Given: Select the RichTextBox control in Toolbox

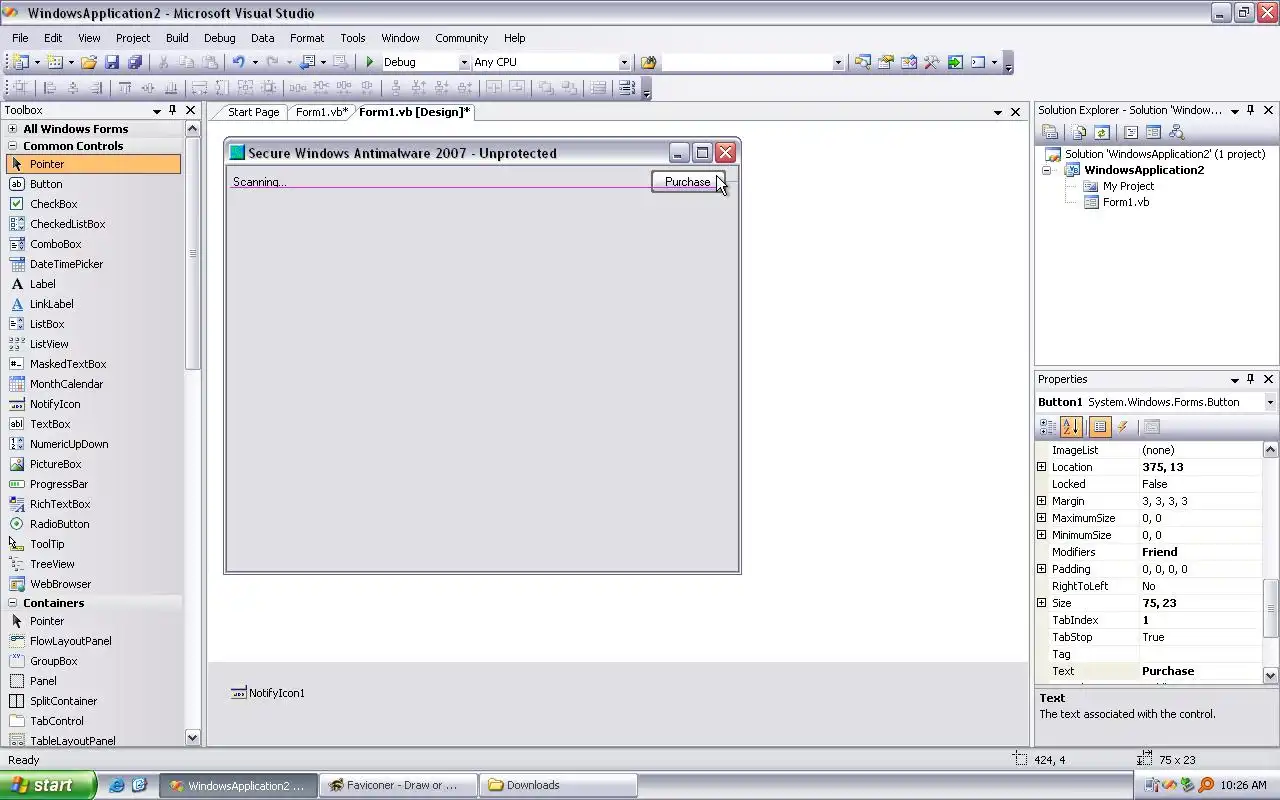Looking at the screenshot, I should 93,504.
